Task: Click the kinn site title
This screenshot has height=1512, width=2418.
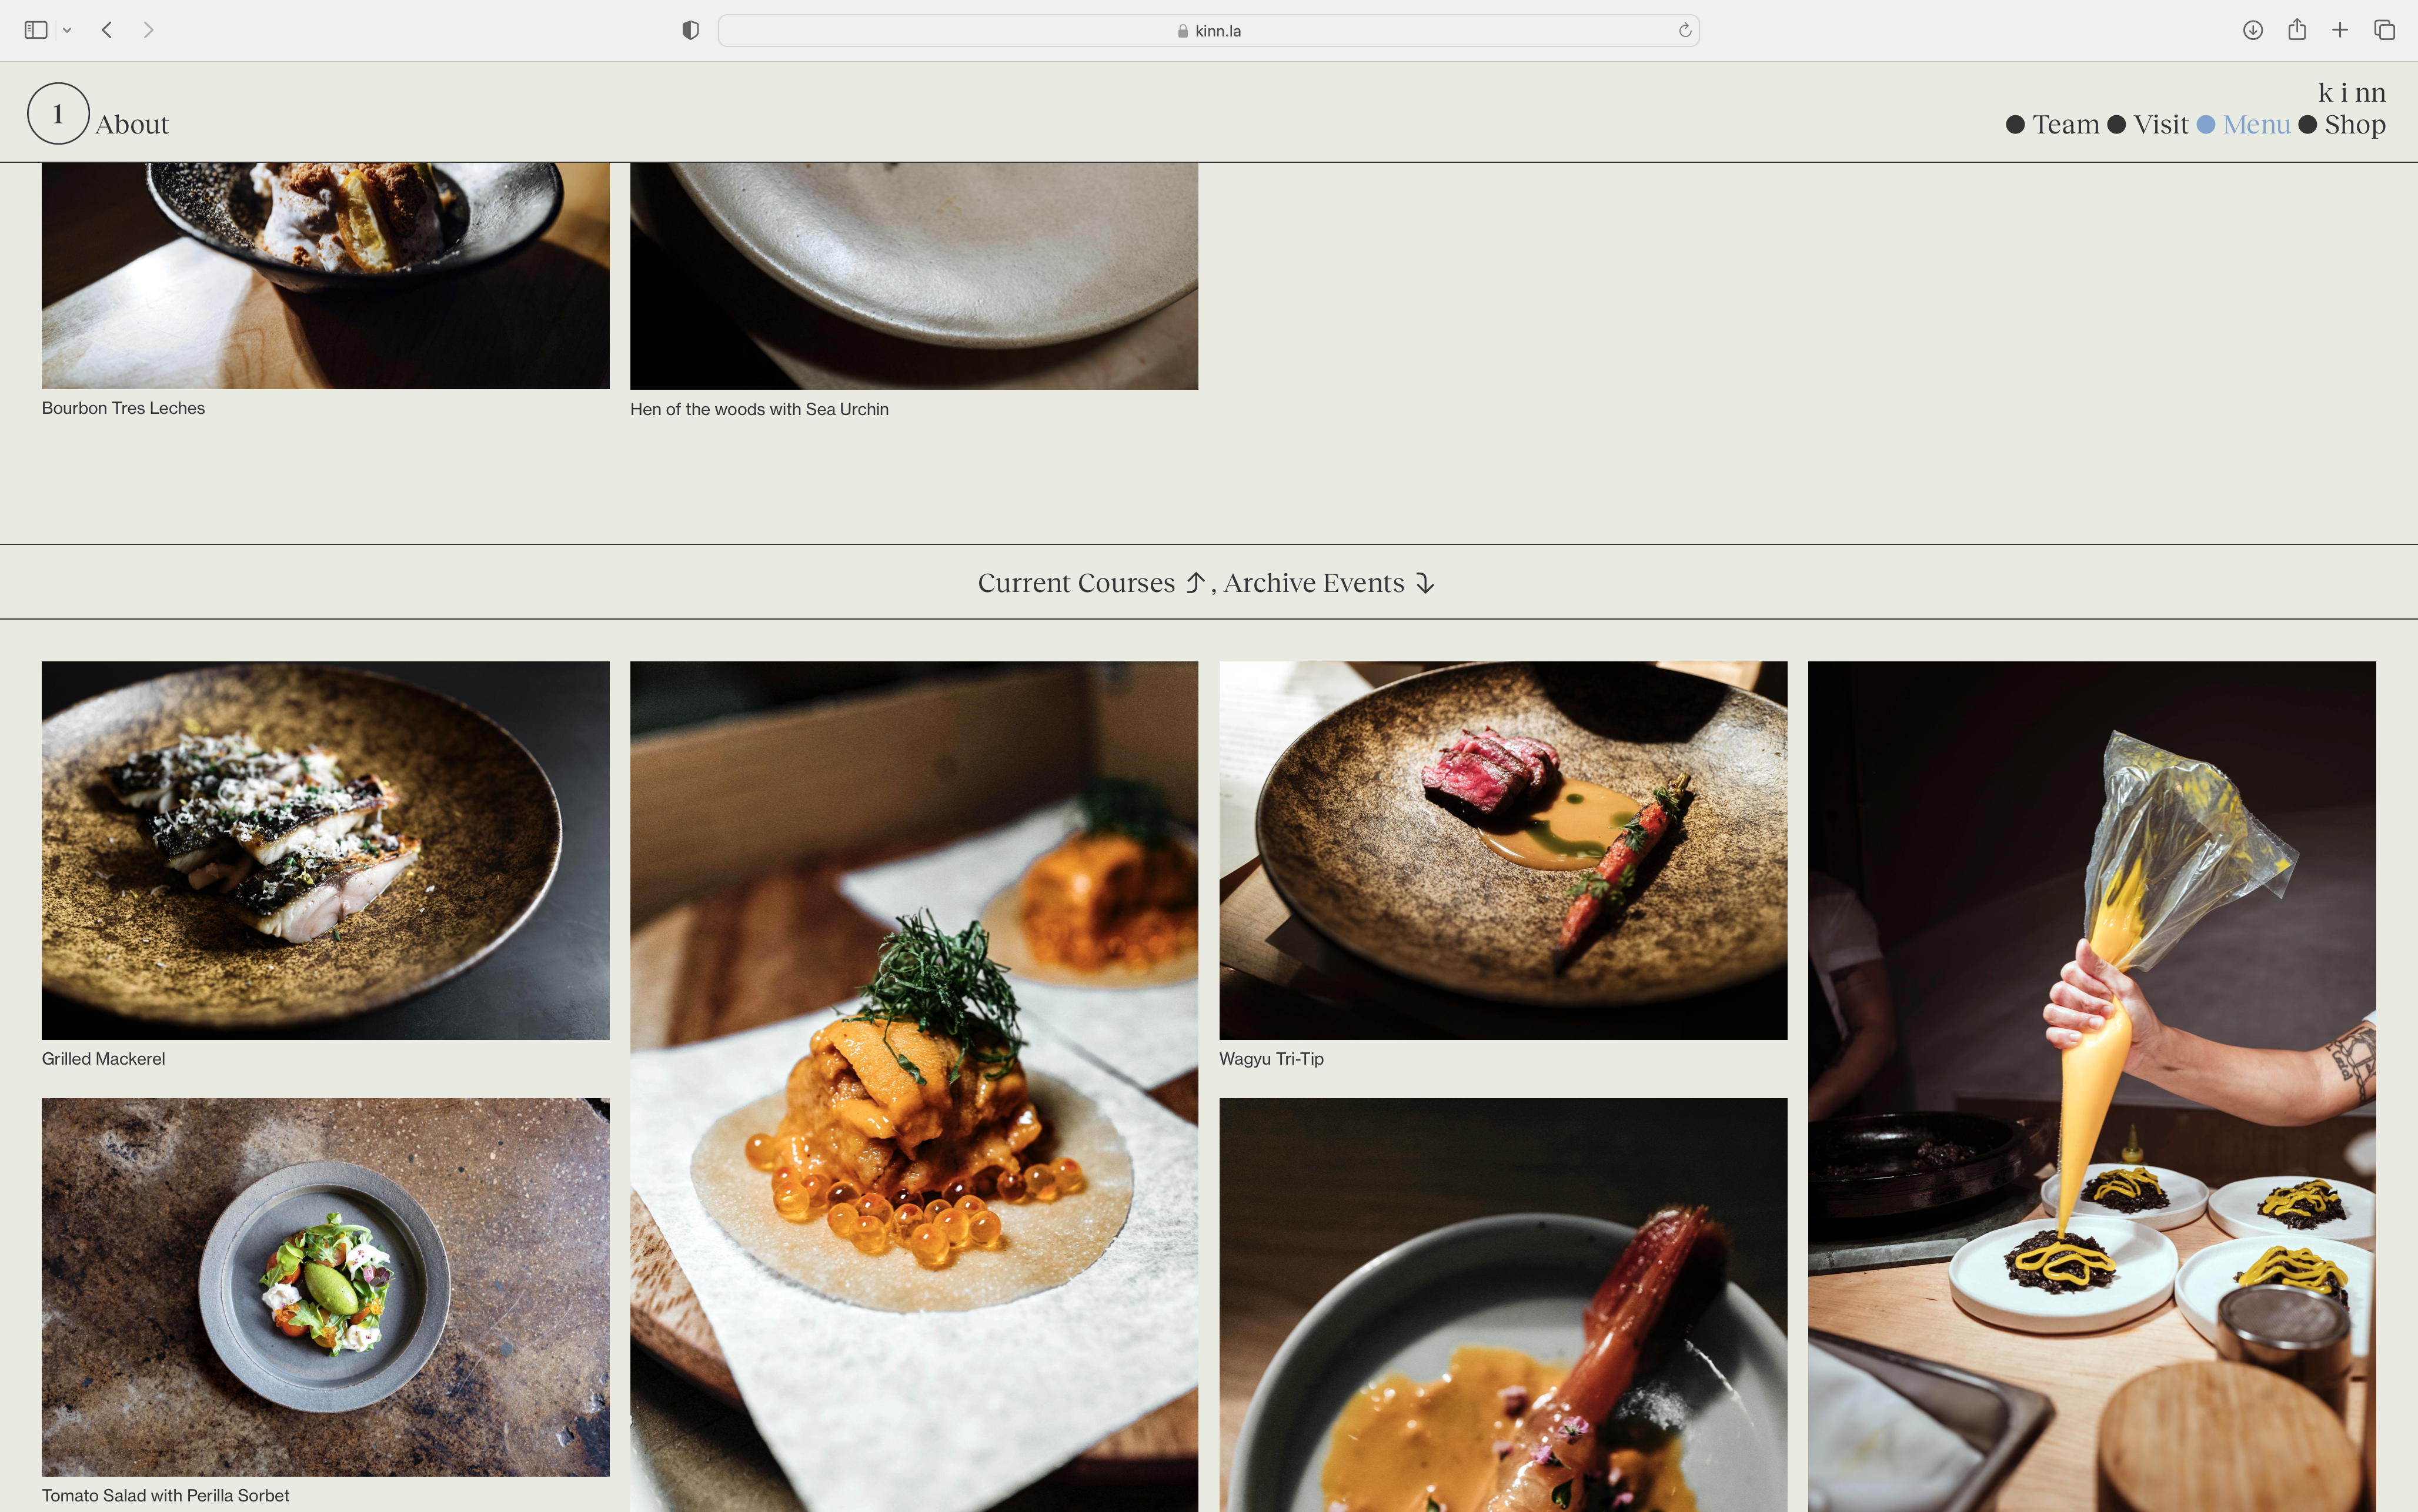Action: [x=2351, y=92]
